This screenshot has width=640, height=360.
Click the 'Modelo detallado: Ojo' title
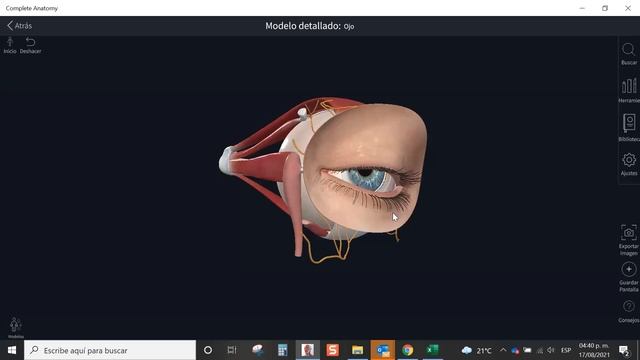pyautogui.click(x=309, y=26)
